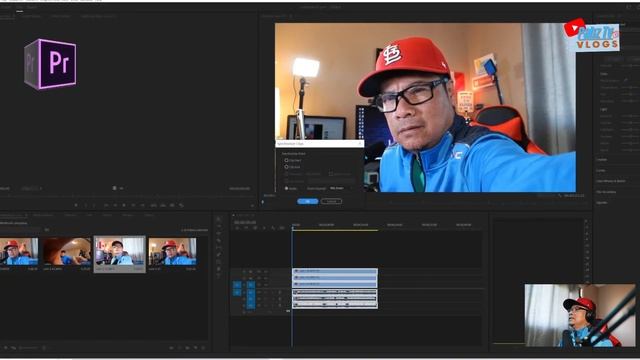
Task: Play the clip in Source monitor
Action: click(x=124, y=205)
